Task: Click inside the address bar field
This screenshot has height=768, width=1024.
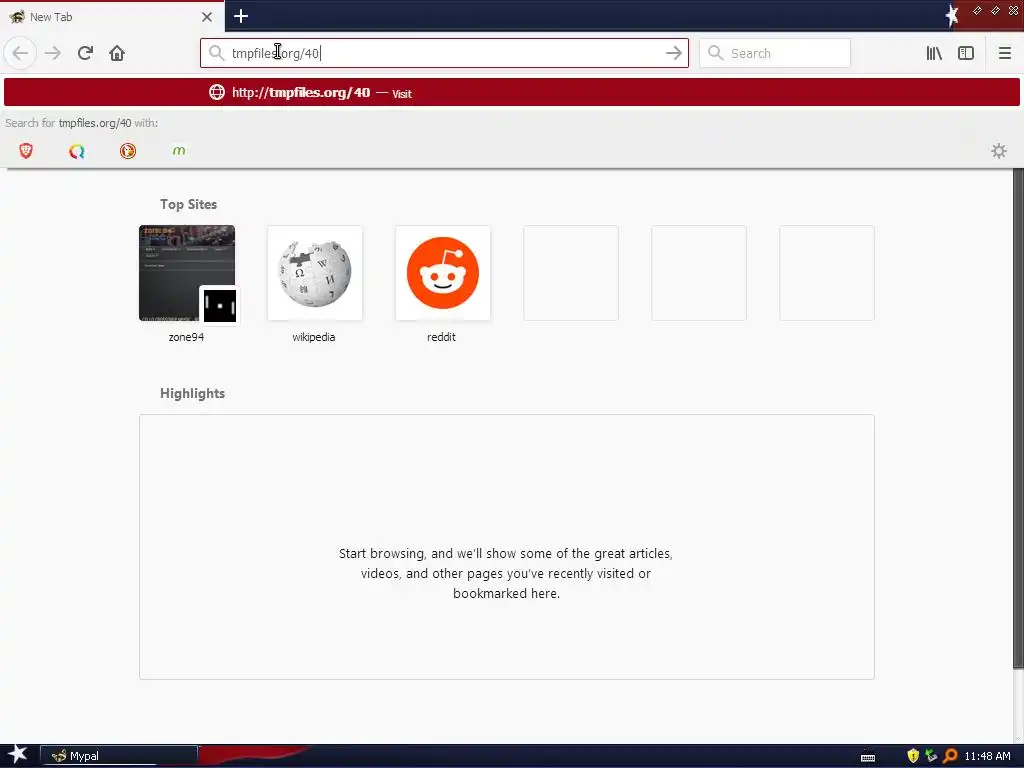Action: (444, 53)
